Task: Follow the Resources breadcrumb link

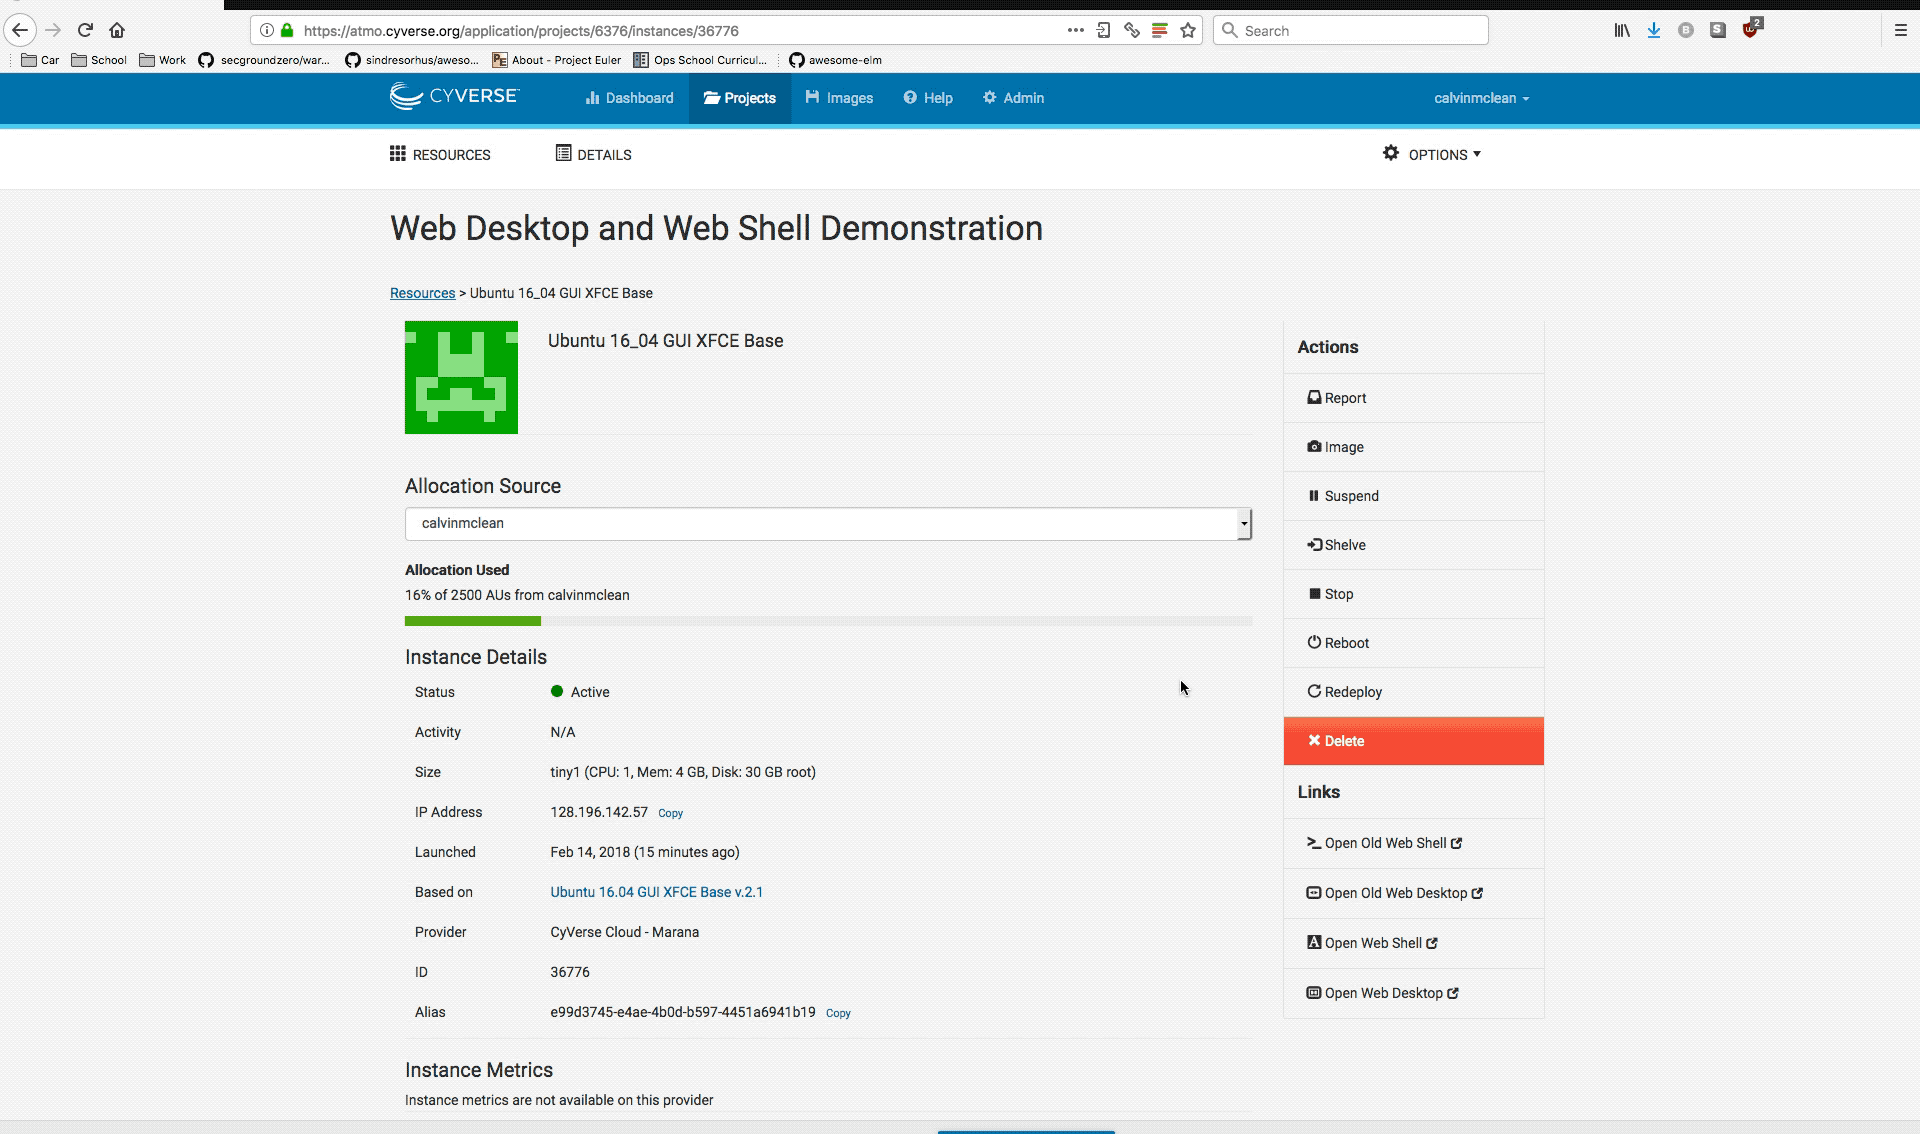Action: 422,293
